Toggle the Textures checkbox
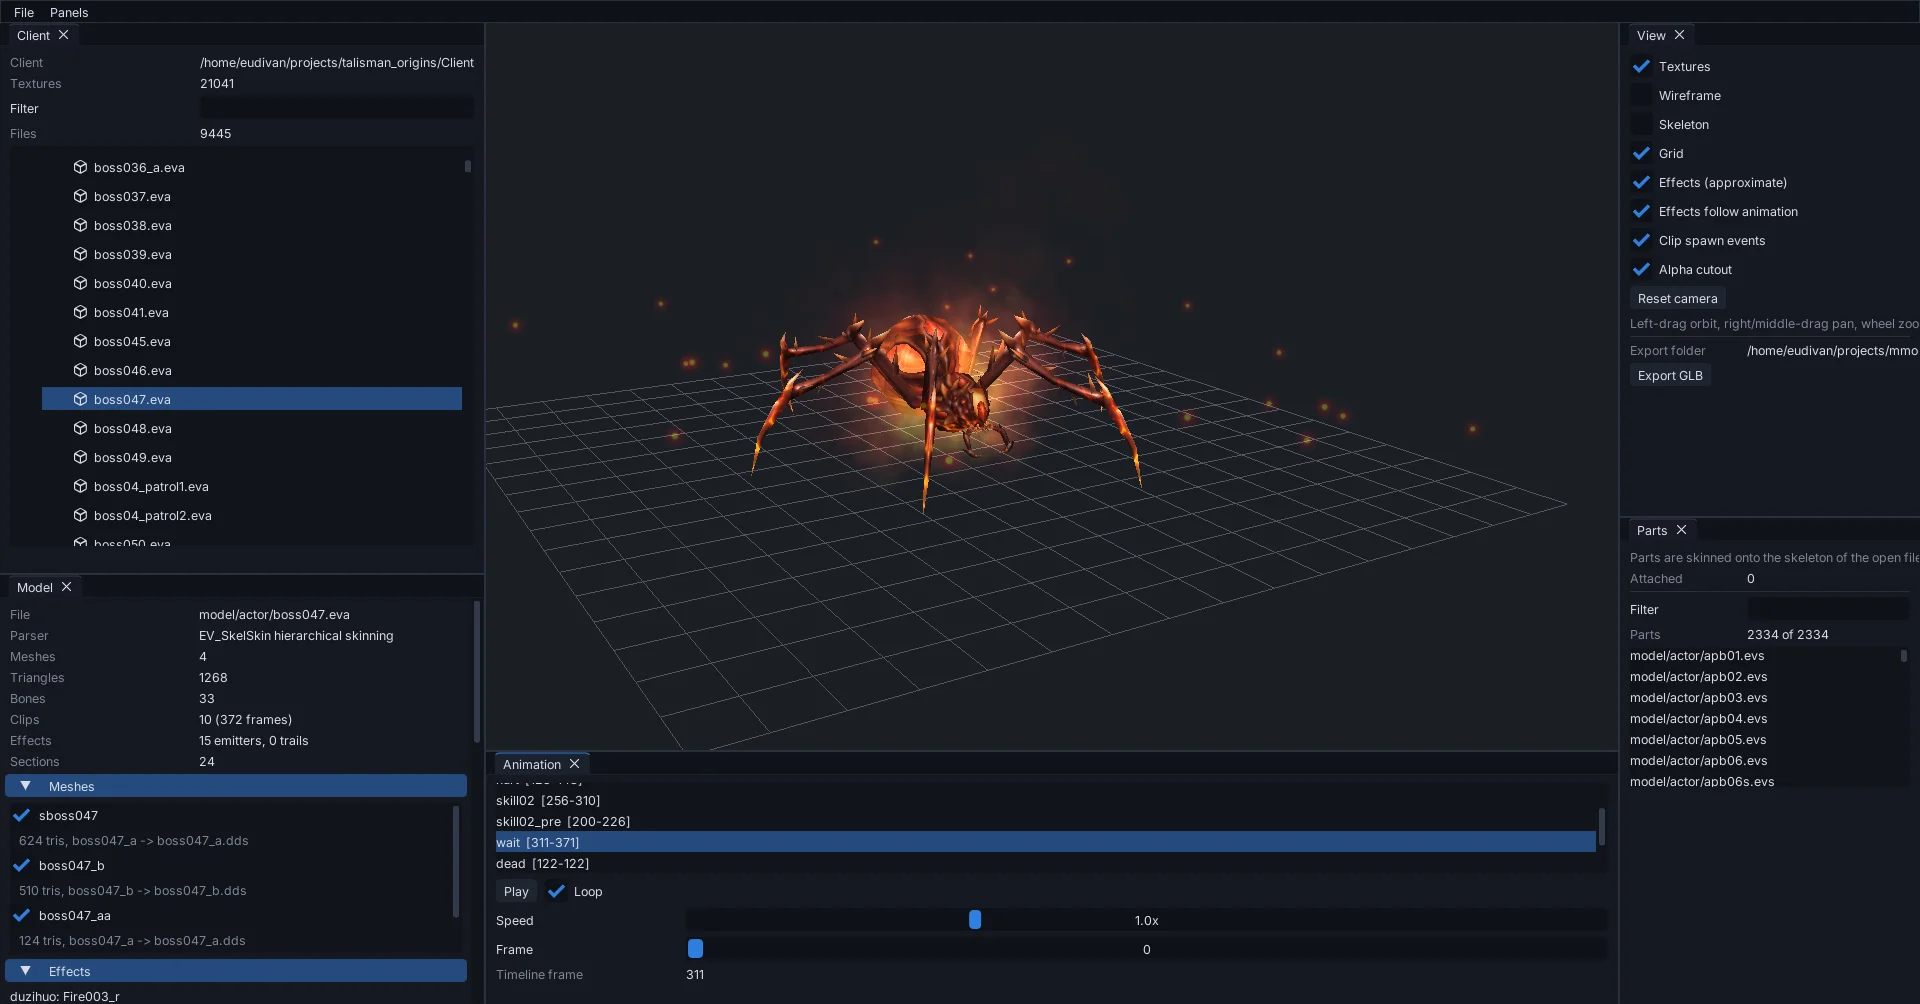1920x1004 pixels. coord(1641,66)
